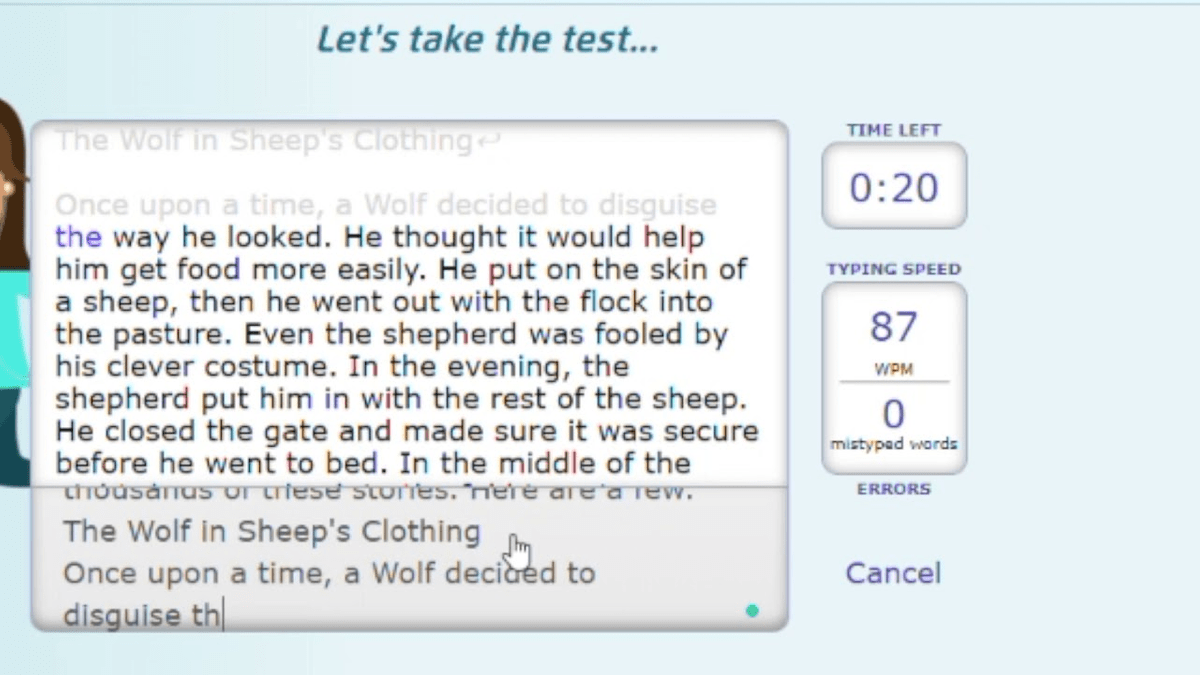1200x675 pixels.
Task: Click the TIME LEFT timer showing 0:20
Action: click(x=893, y=186)
